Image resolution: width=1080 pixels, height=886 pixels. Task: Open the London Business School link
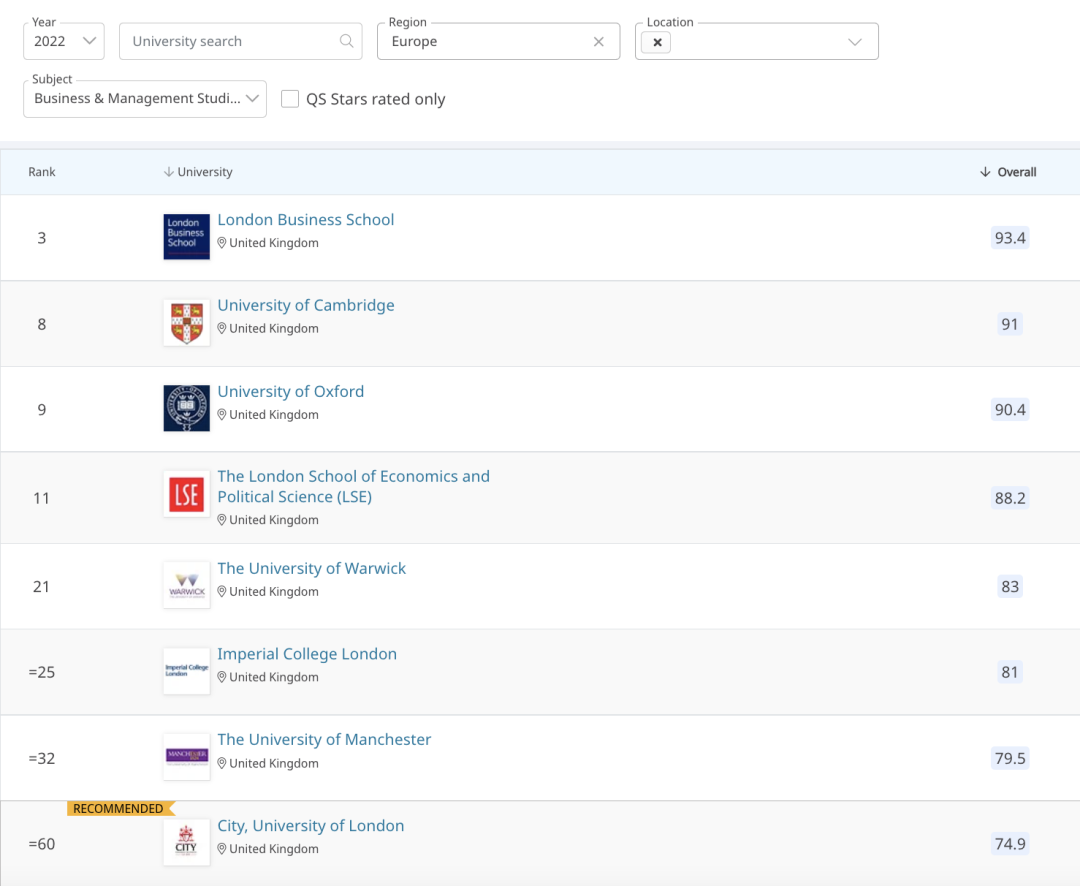[x=306, y=220]
